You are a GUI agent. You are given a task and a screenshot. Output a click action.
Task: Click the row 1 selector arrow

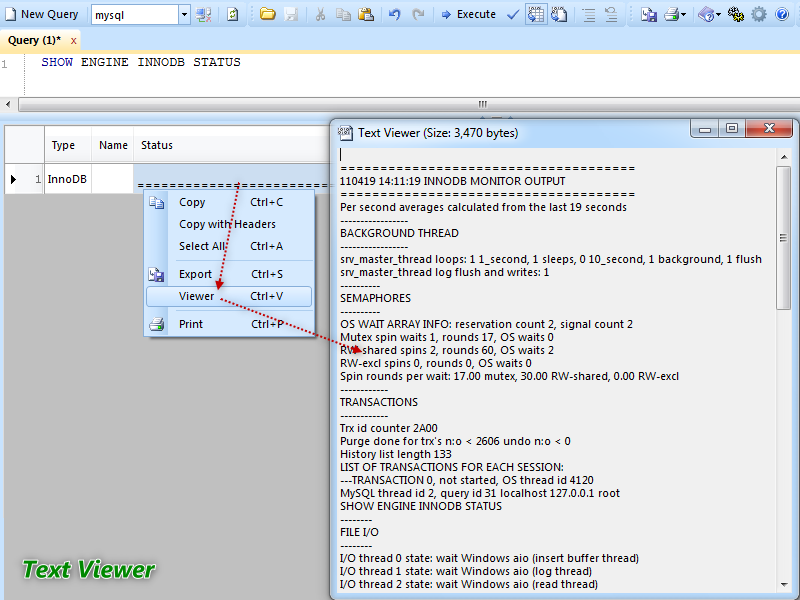(14, 179)
